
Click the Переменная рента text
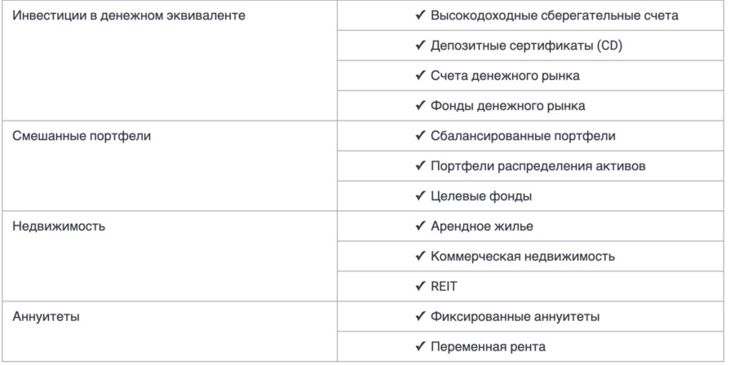[488, 347]
